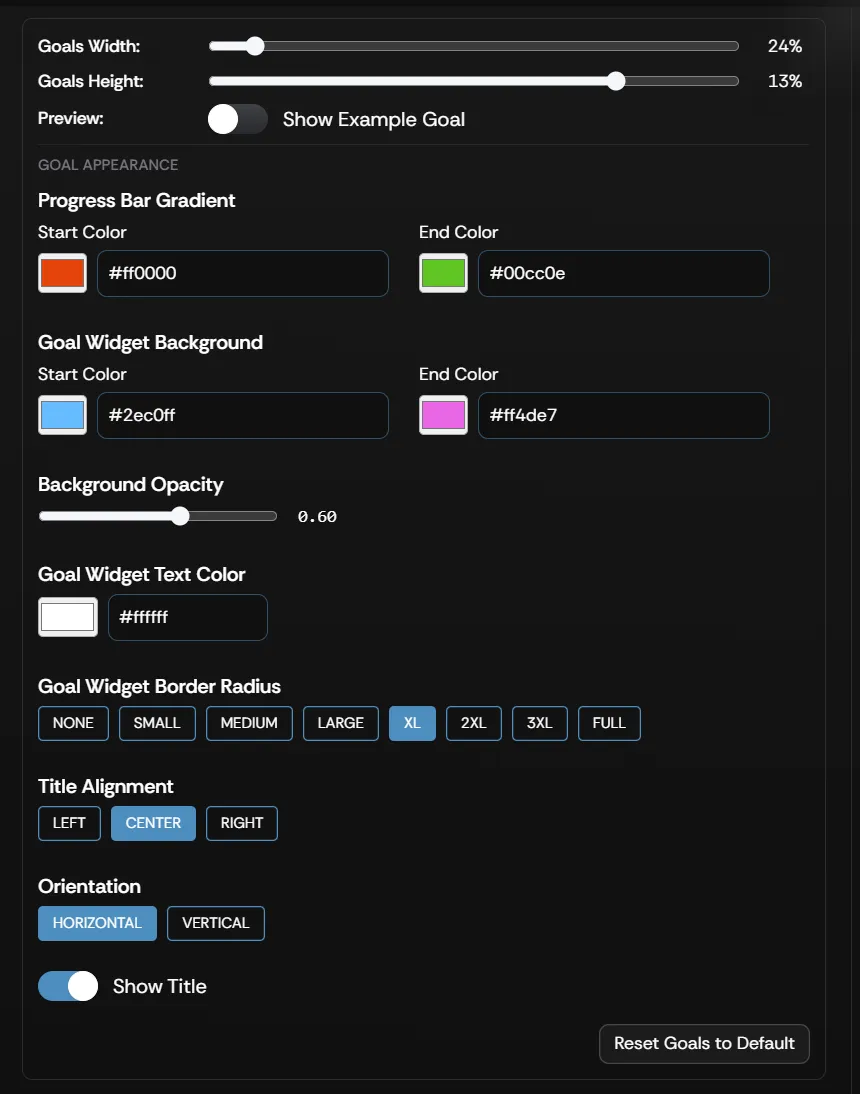This screenshot has width=860, height=1094.
Task: Click Reset Goals to Default button
Action: (x=704, y=1043)
